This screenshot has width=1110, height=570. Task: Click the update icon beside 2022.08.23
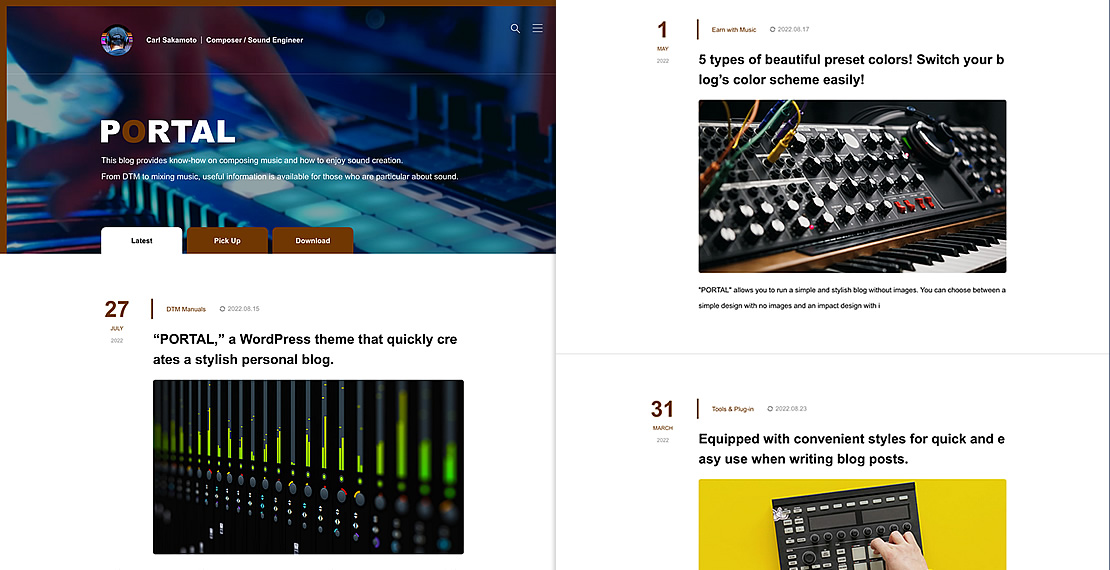(x=770, y=409)
